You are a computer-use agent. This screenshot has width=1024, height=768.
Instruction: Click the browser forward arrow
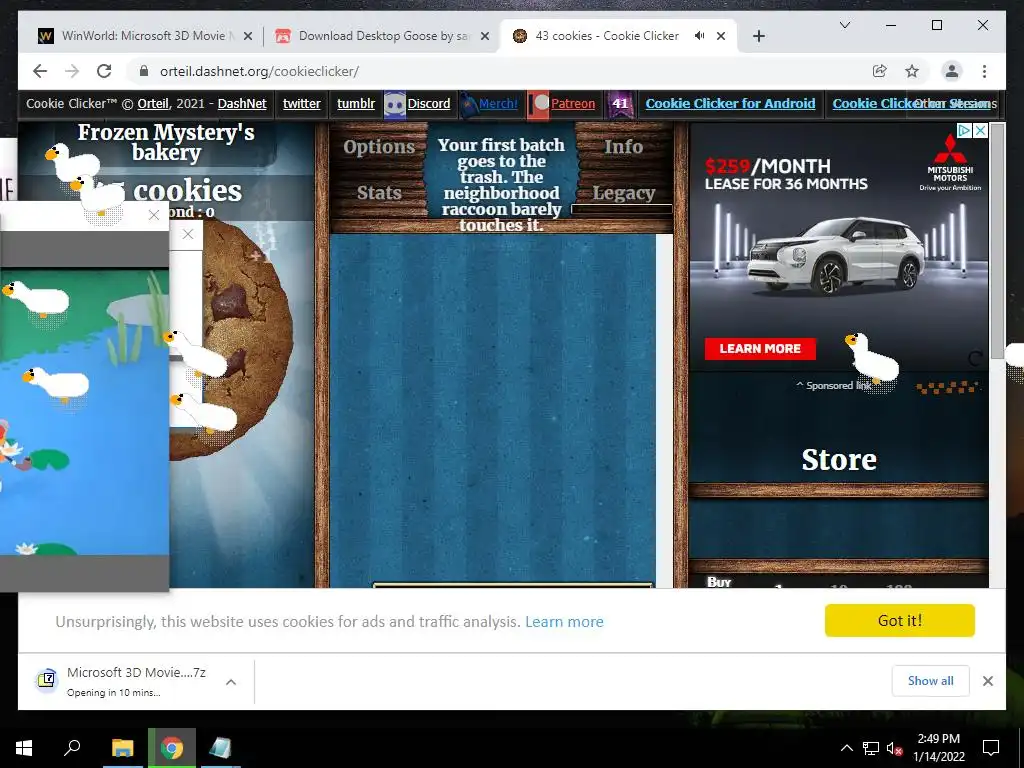click(x=72, y=71)
